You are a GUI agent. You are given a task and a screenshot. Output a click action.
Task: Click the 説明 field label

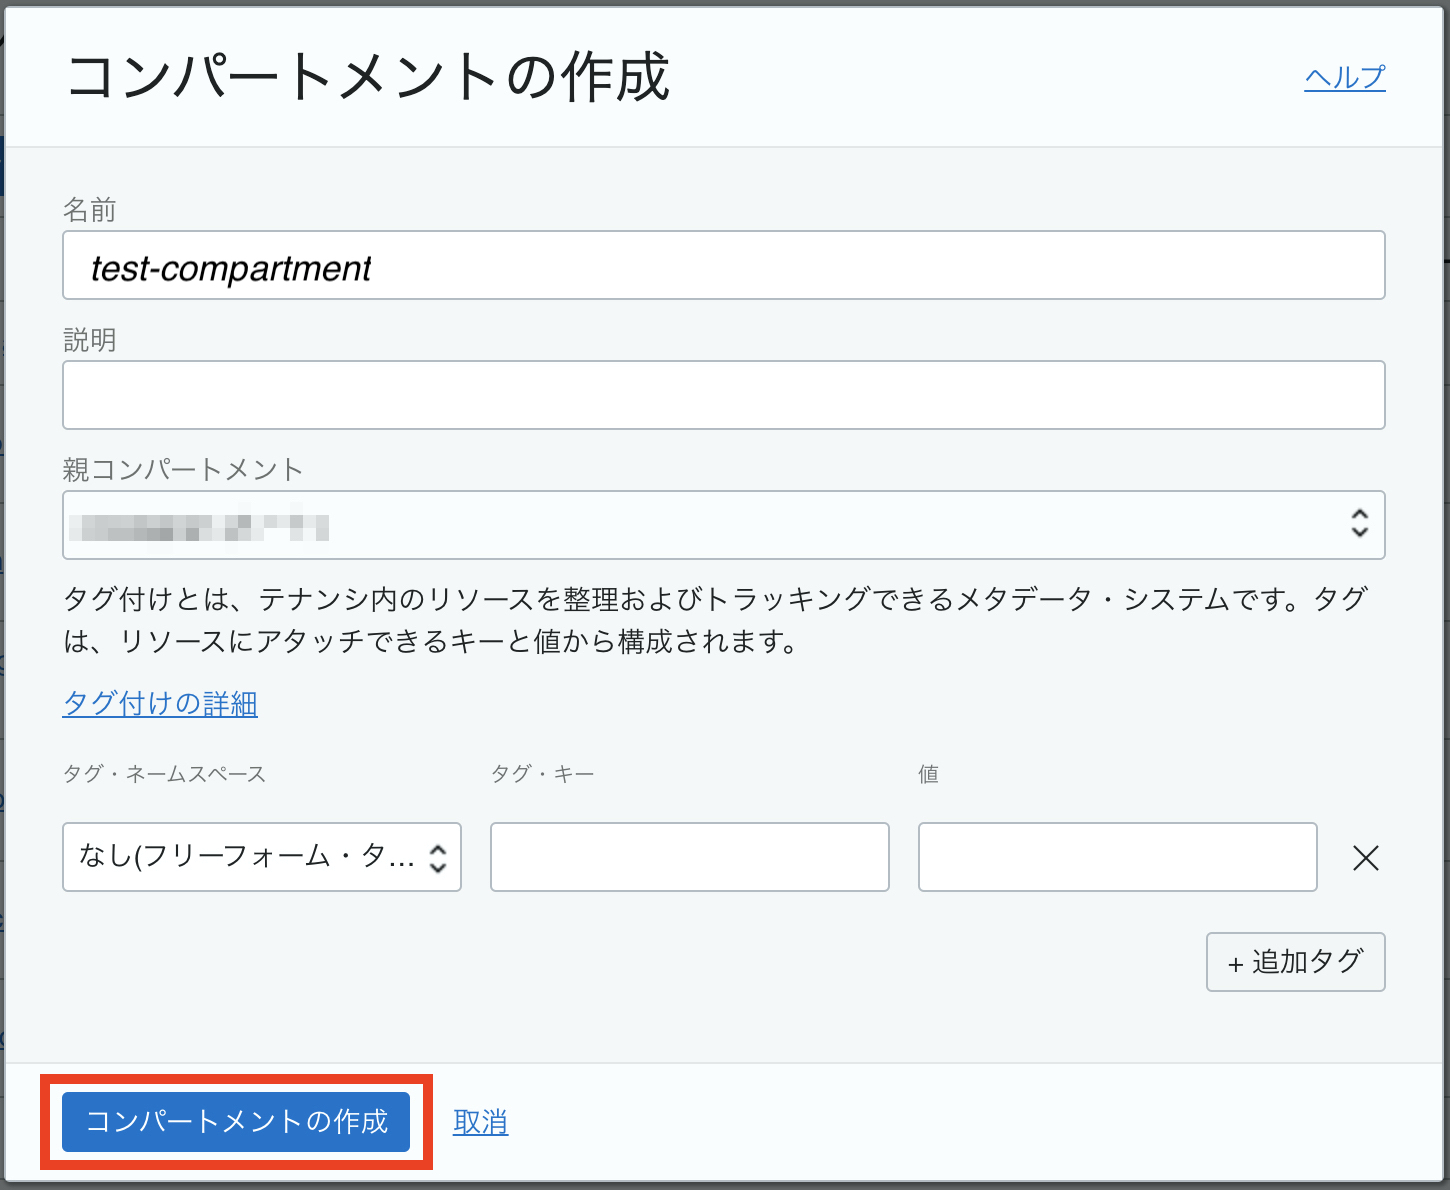point(90,340)
